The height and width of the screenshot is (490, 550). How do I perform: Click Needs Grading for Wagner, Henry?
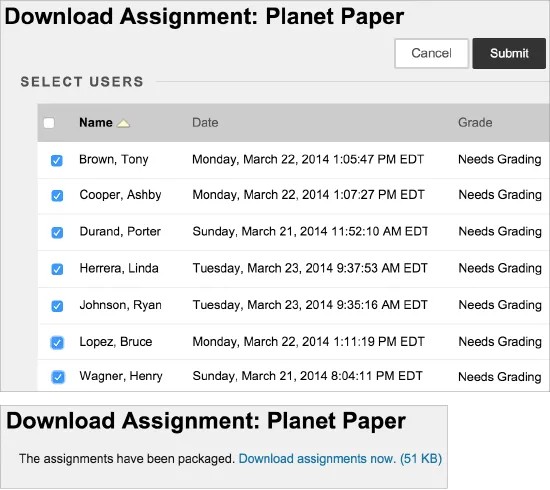[500, 377]
